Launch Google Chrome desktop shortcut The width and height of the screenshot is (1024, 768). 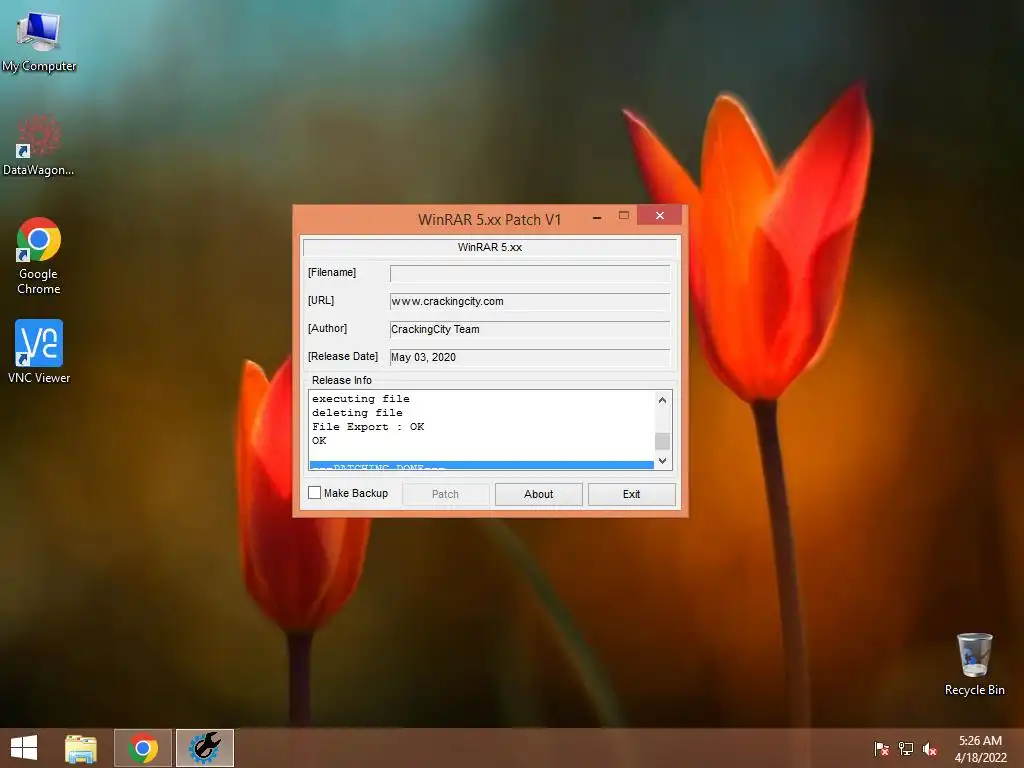tap(39, 256)
